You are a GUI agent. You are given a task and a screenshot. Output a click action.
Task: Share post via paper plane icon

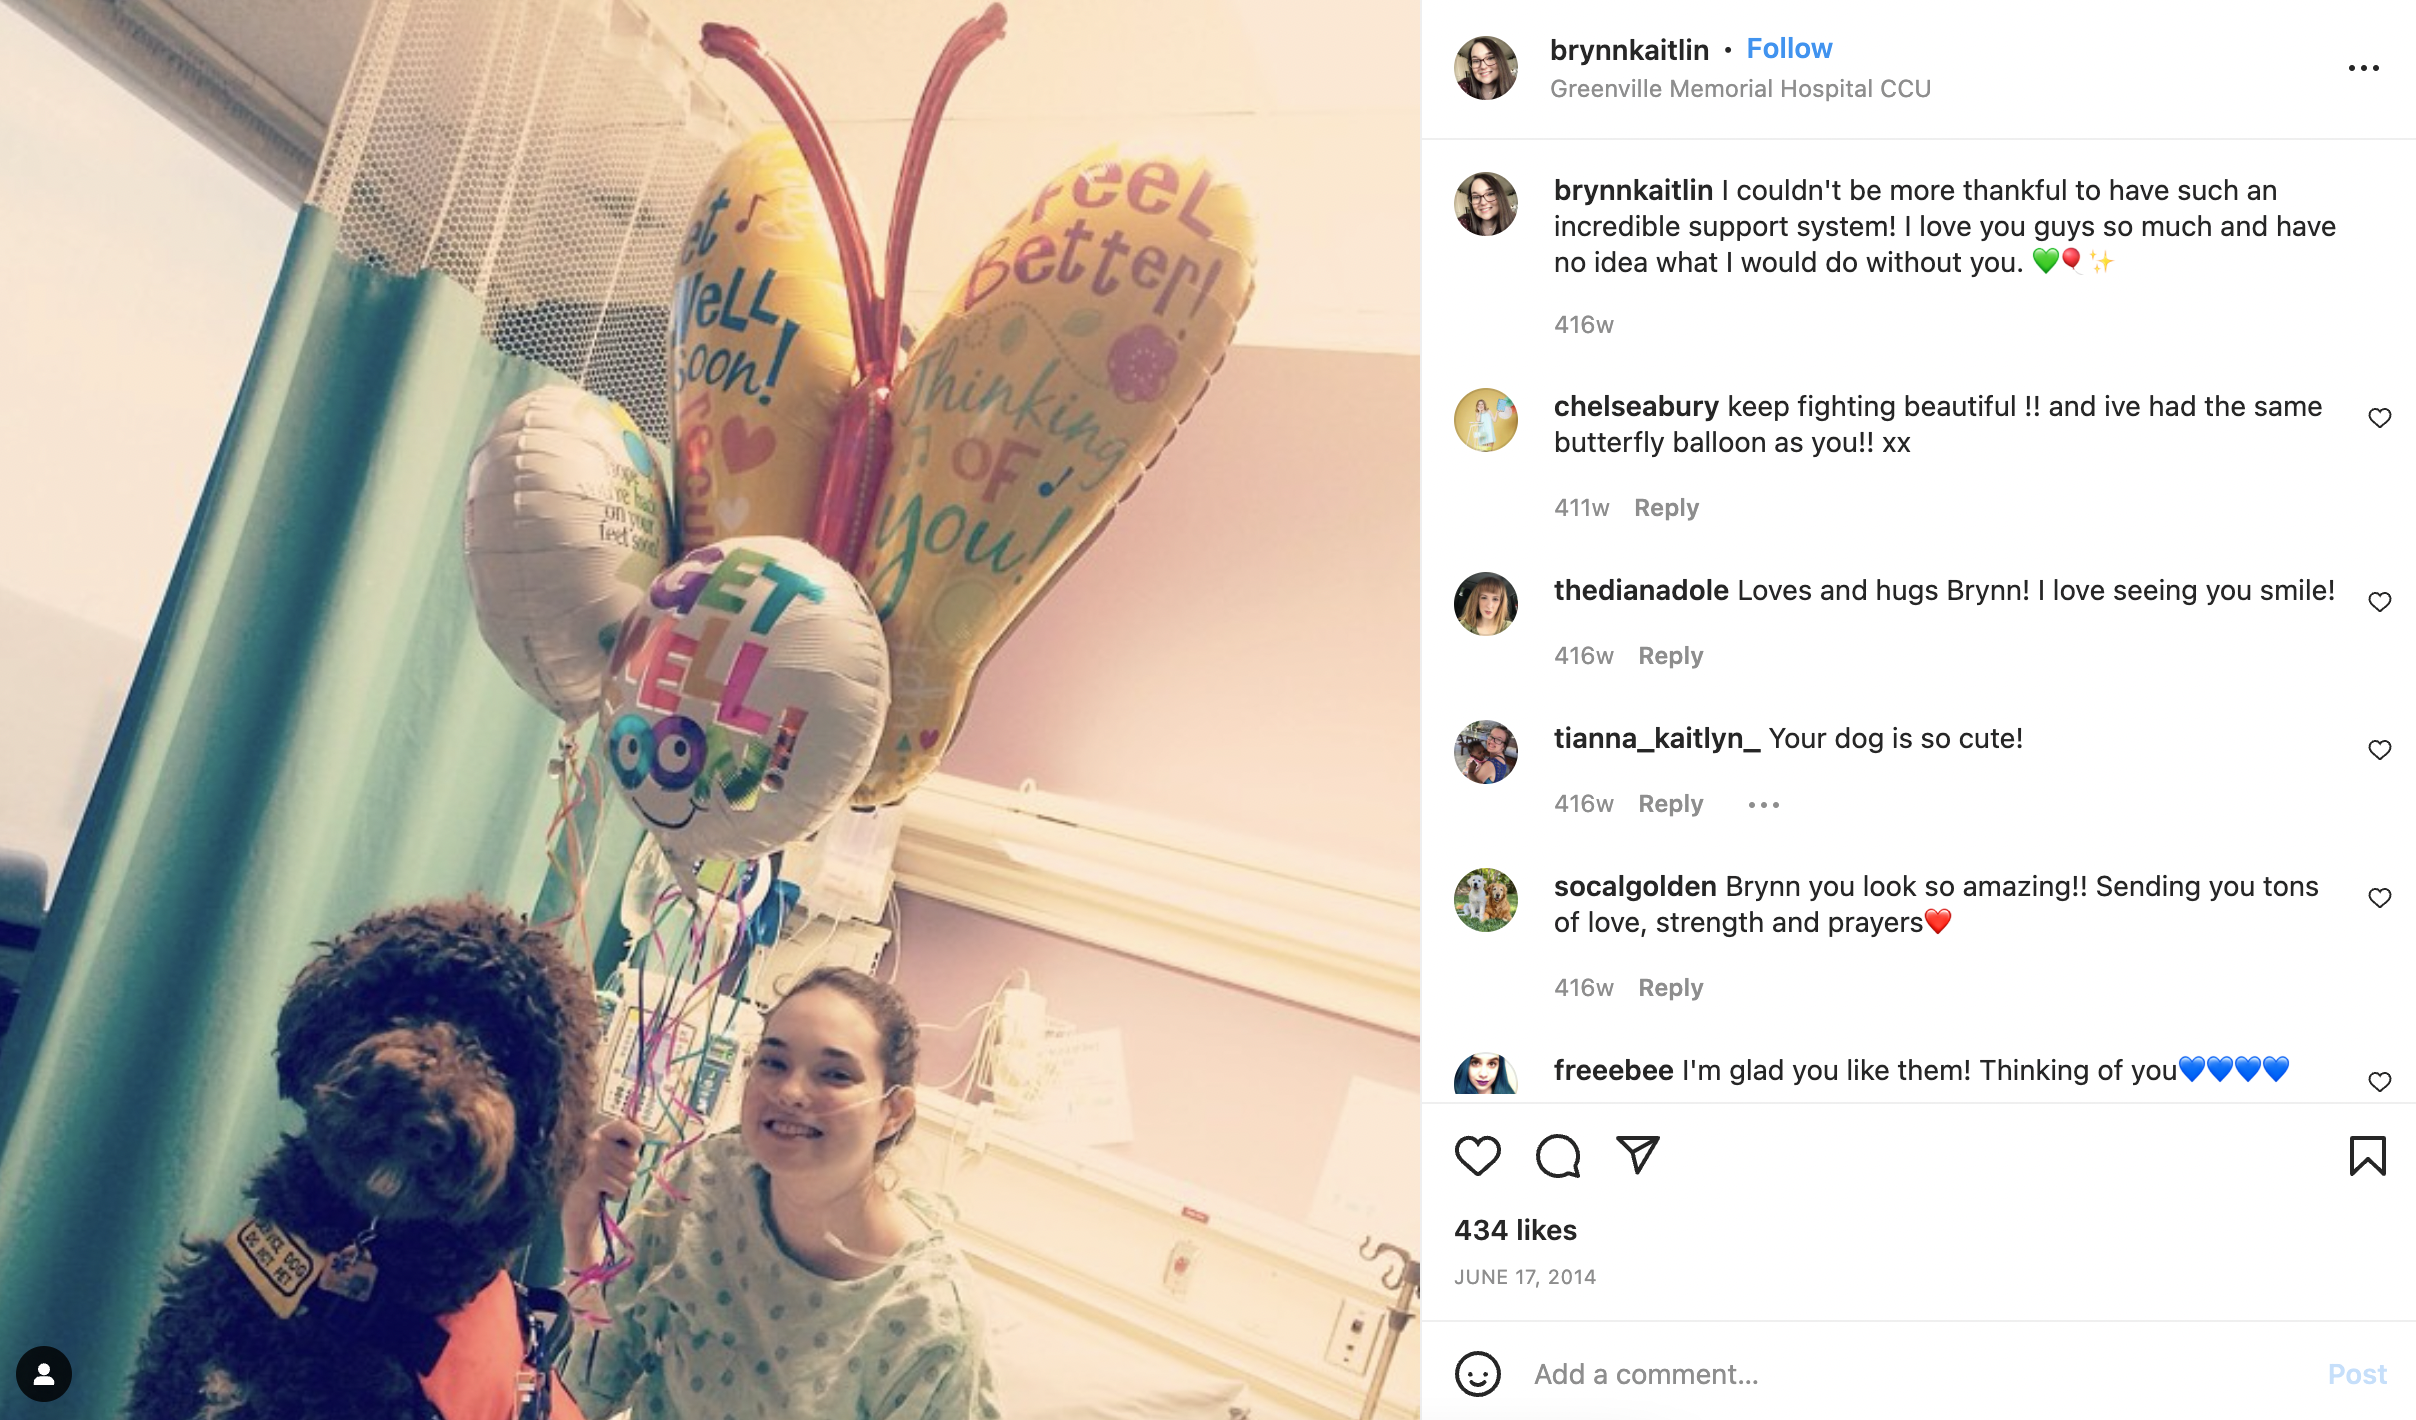click(x=1638, y=1155)
